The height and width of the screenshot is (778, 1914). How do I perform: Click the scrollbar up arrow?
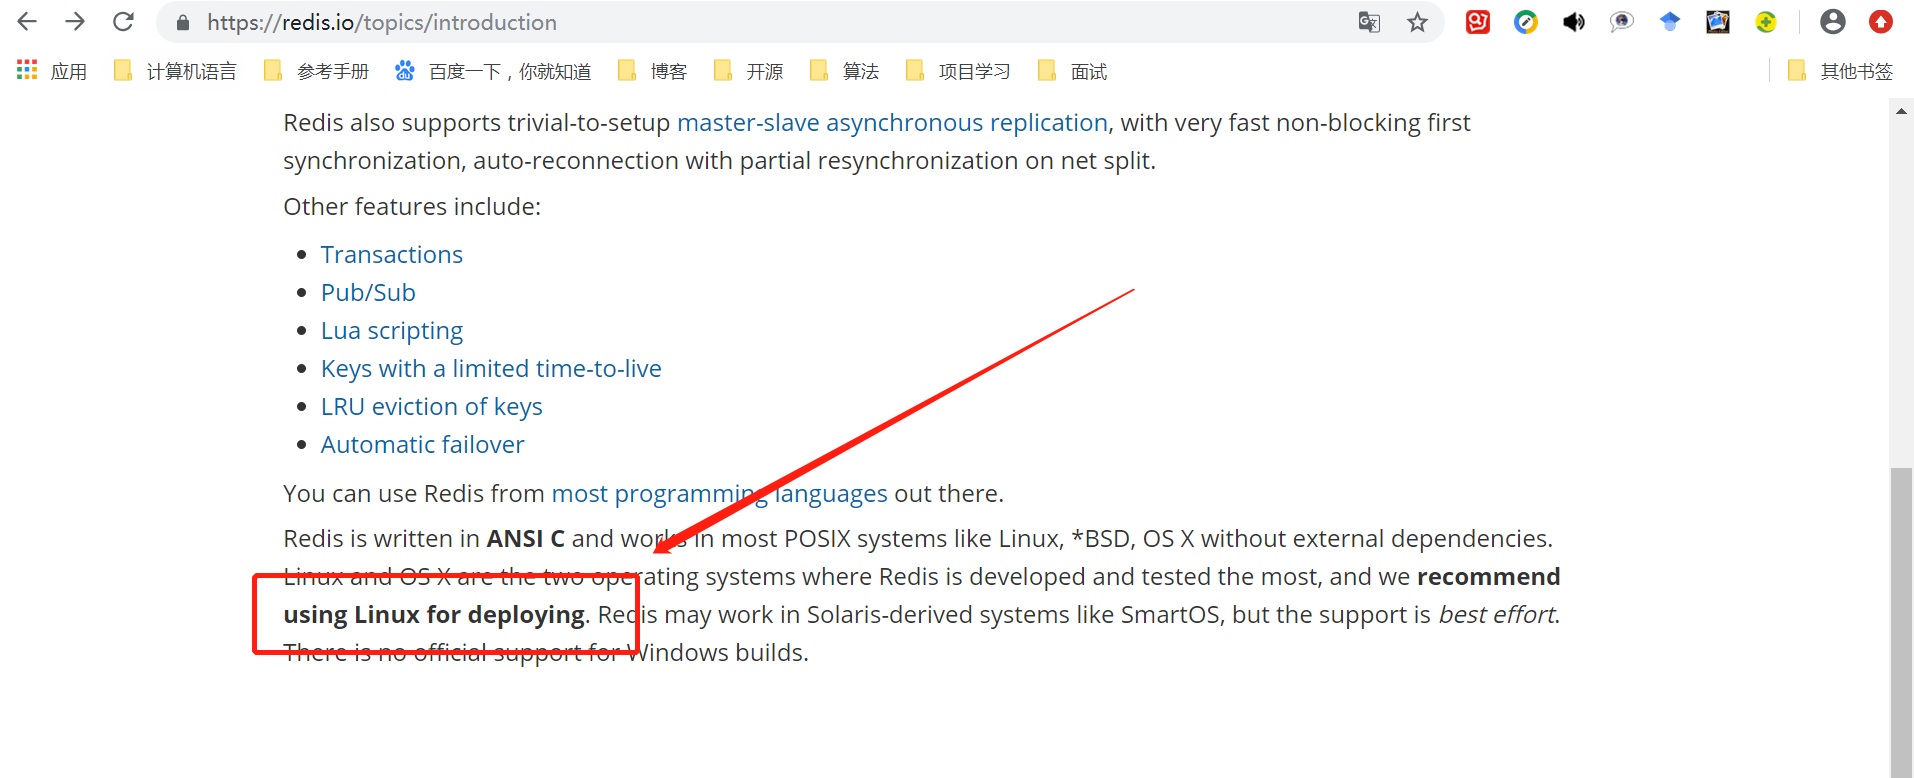[x=1901, y=111]
